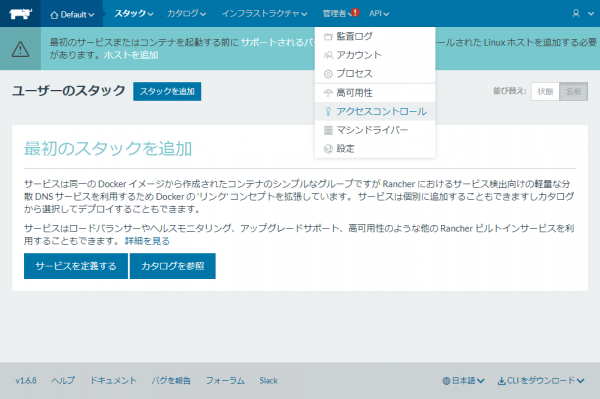Click the ユーザーのスタック page title
The height and width of the screenshot is (399, 600).
(x=68, y=91)
